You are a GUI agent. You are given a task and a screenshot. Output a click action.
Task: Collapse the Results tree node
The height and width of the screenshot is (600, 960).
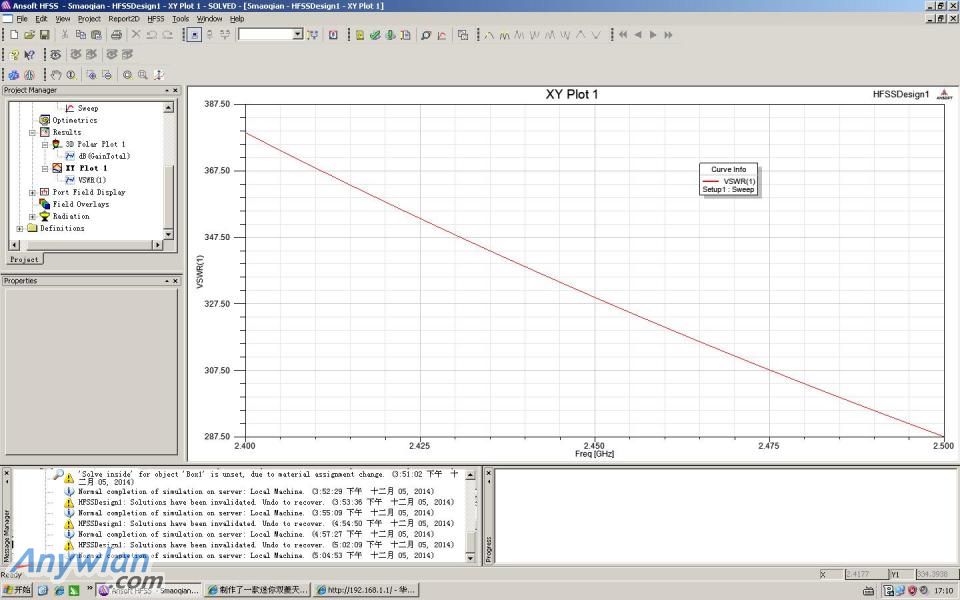coord(32,132)
